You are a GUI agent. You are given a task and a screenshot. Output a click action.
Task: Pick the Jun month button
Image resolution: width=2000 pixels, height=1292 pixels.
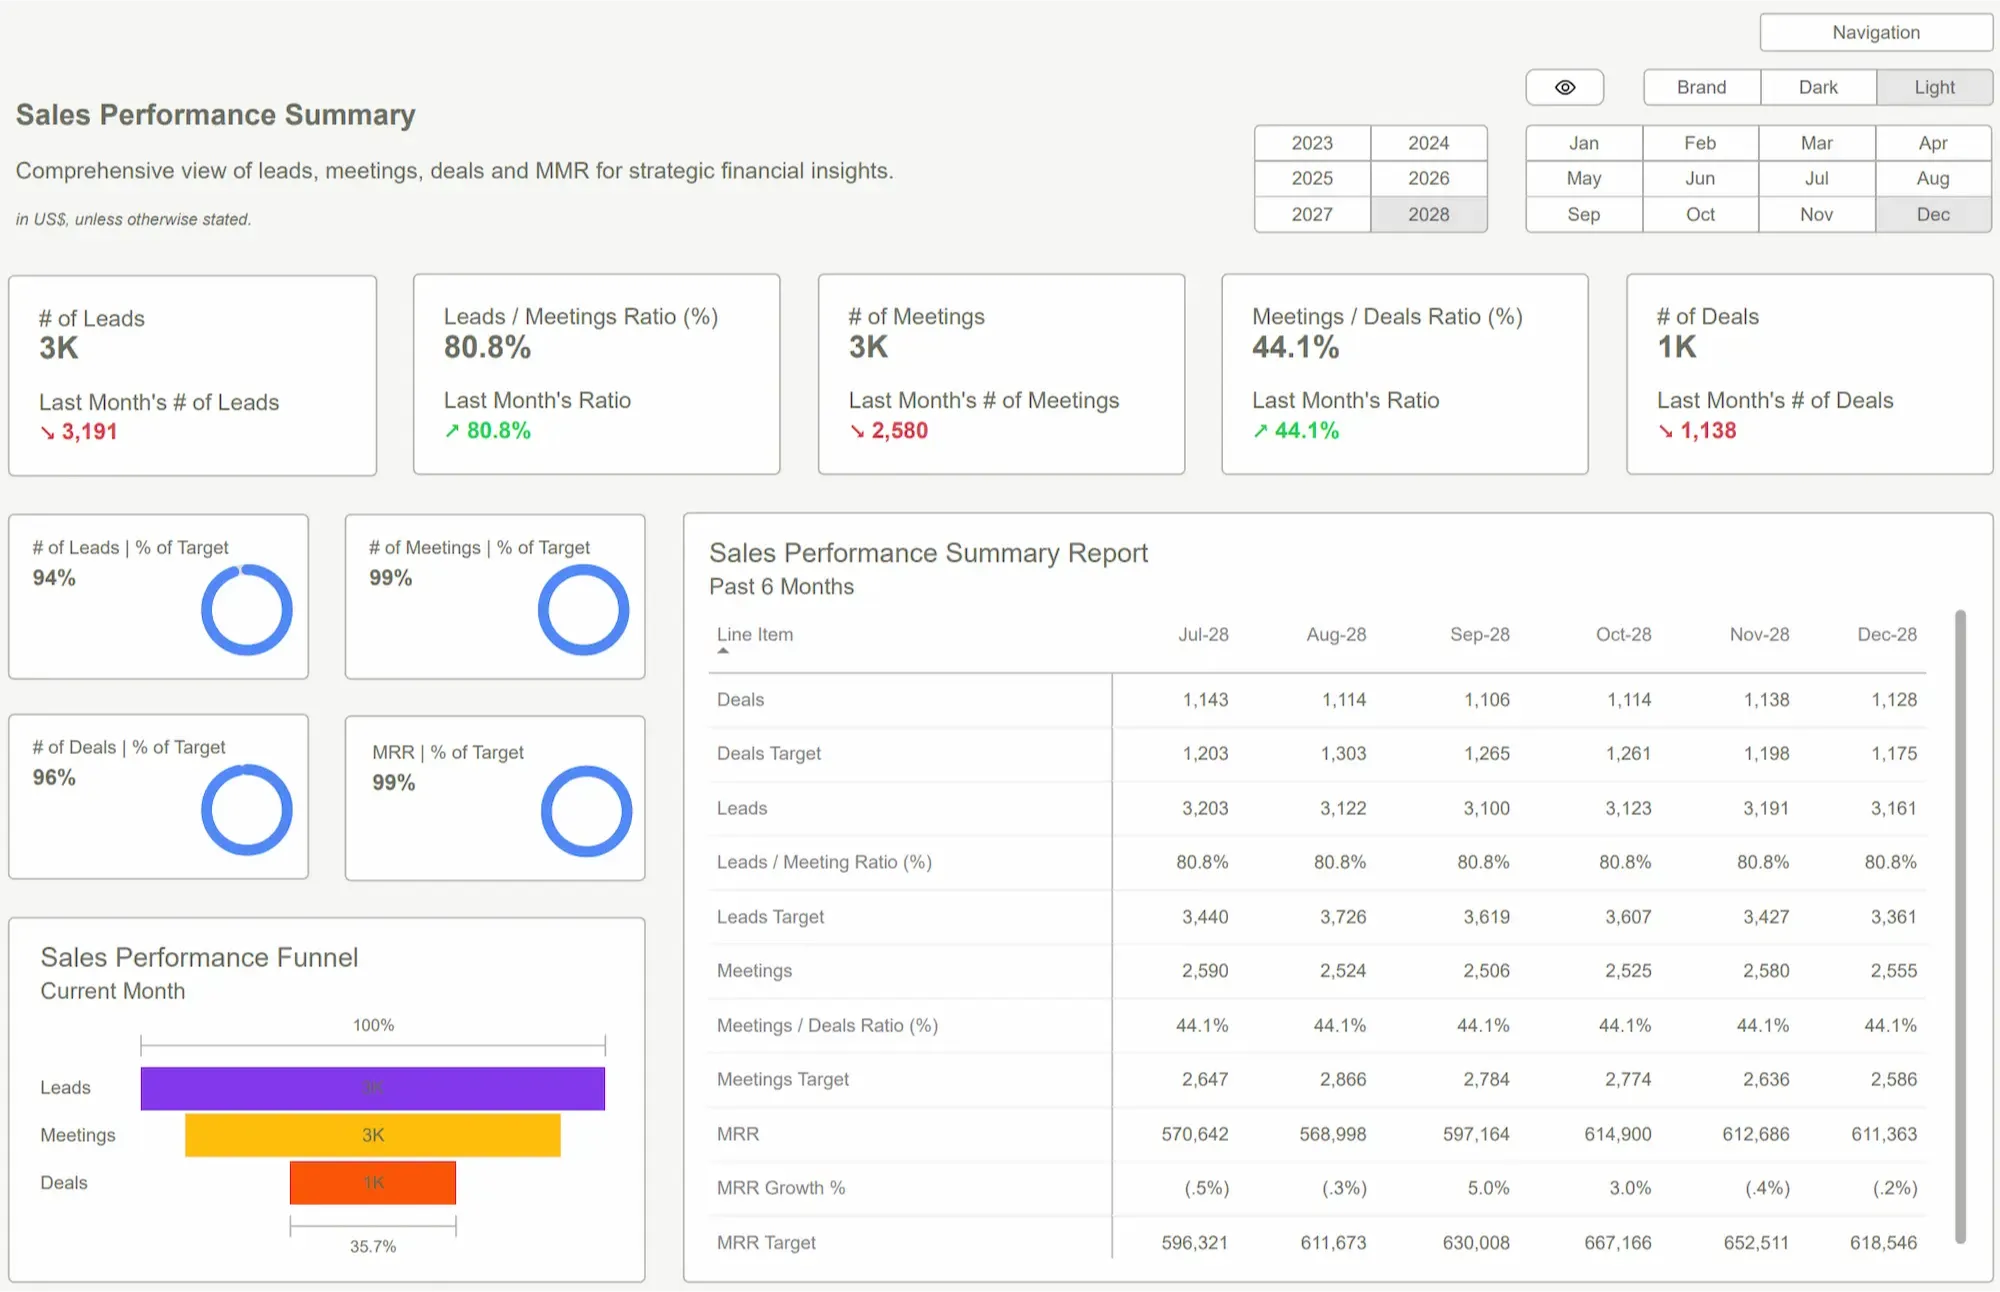pyautogui.click(x=1699, y=178)
